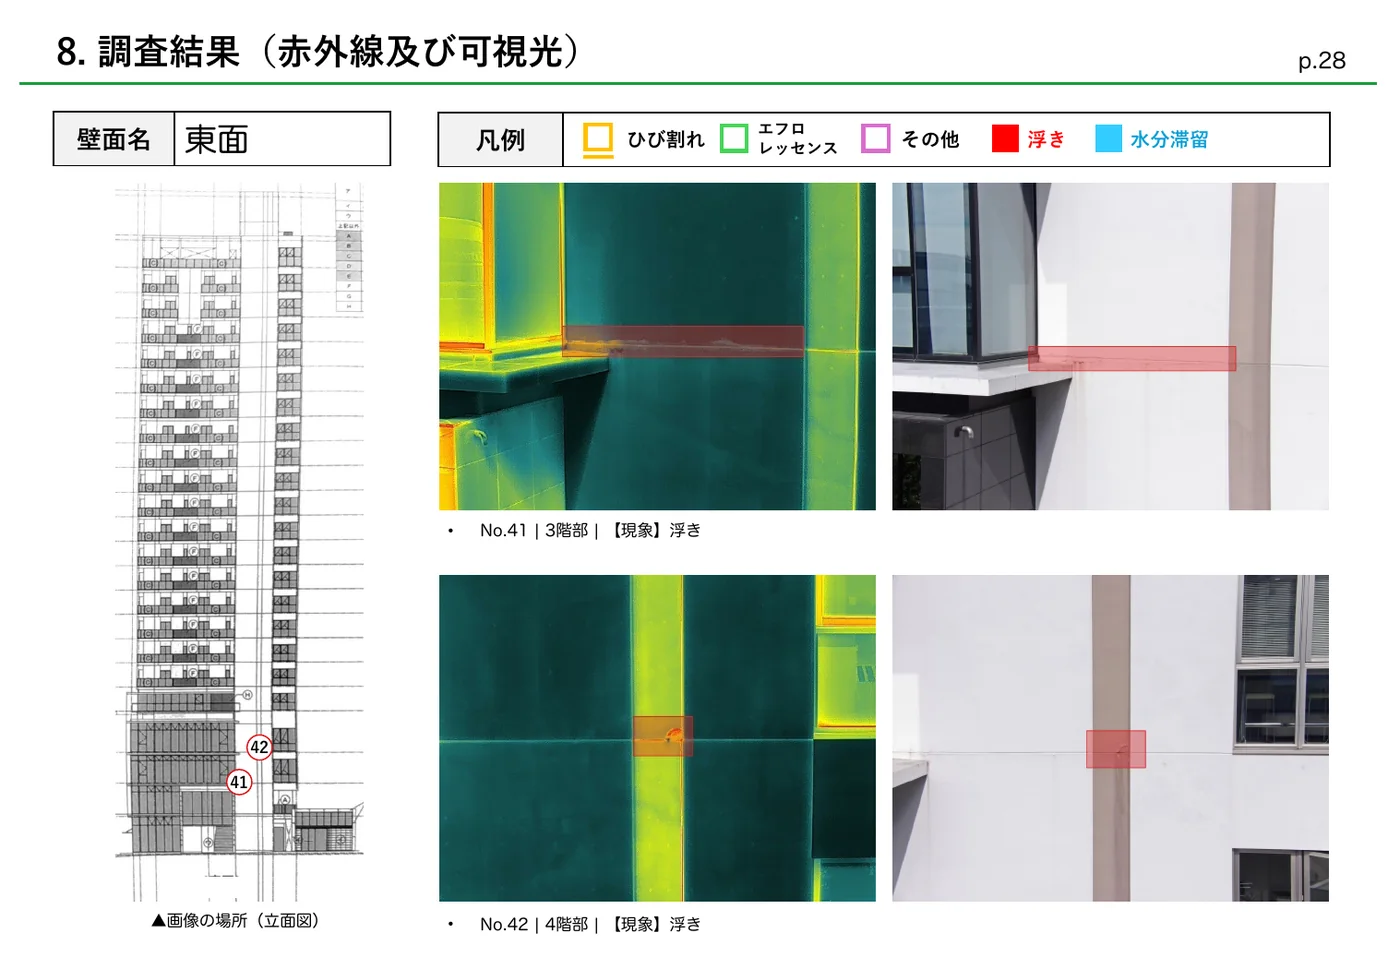
Task: Click the red highlight box in No.41 visible photo
Action: tap(1132, 359)
